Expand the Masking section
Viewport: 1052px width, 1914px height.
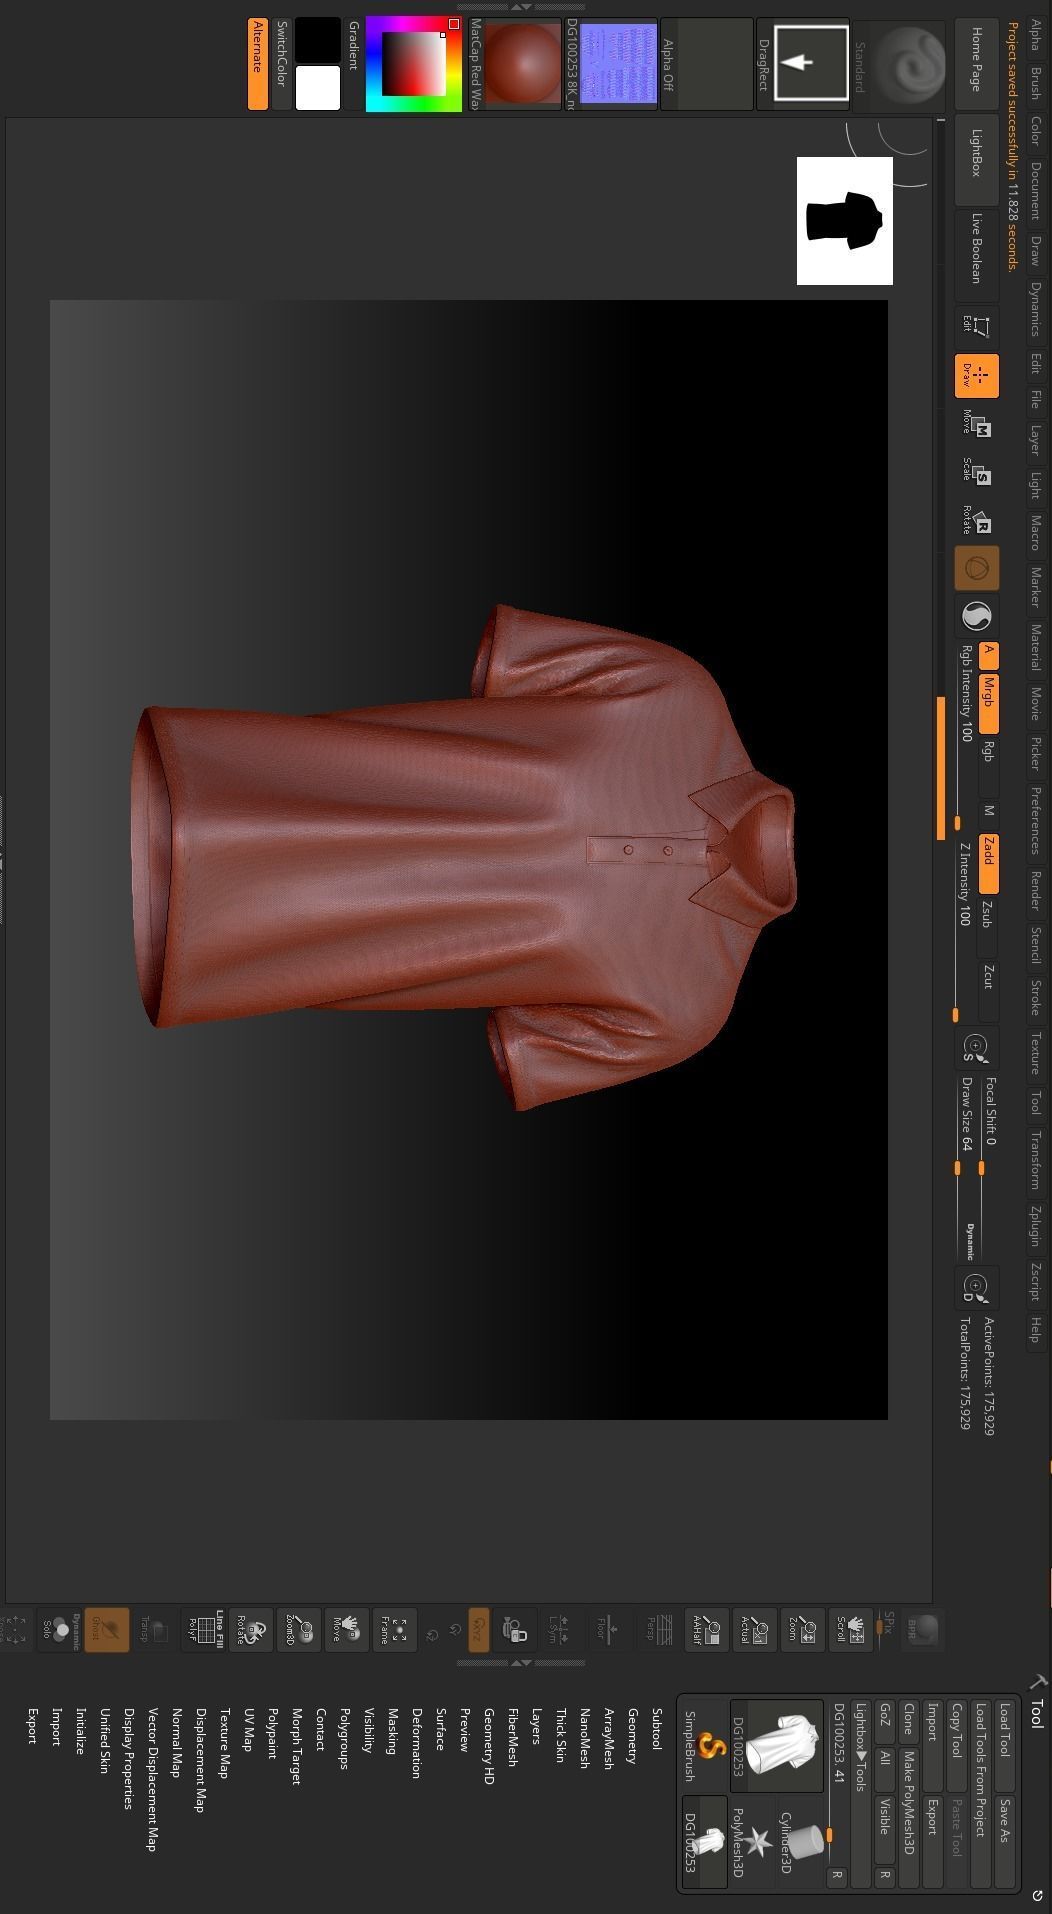tap(392, 1730)
